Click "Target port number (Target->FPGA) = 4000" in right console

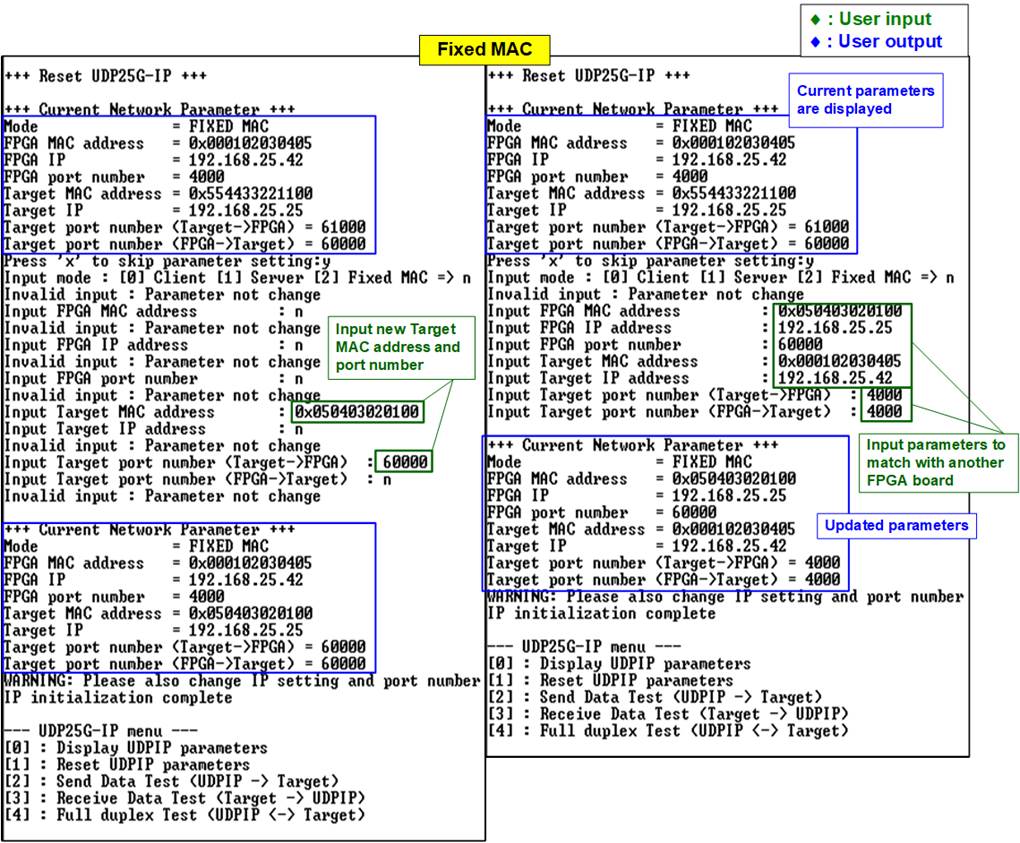[664, 563]
